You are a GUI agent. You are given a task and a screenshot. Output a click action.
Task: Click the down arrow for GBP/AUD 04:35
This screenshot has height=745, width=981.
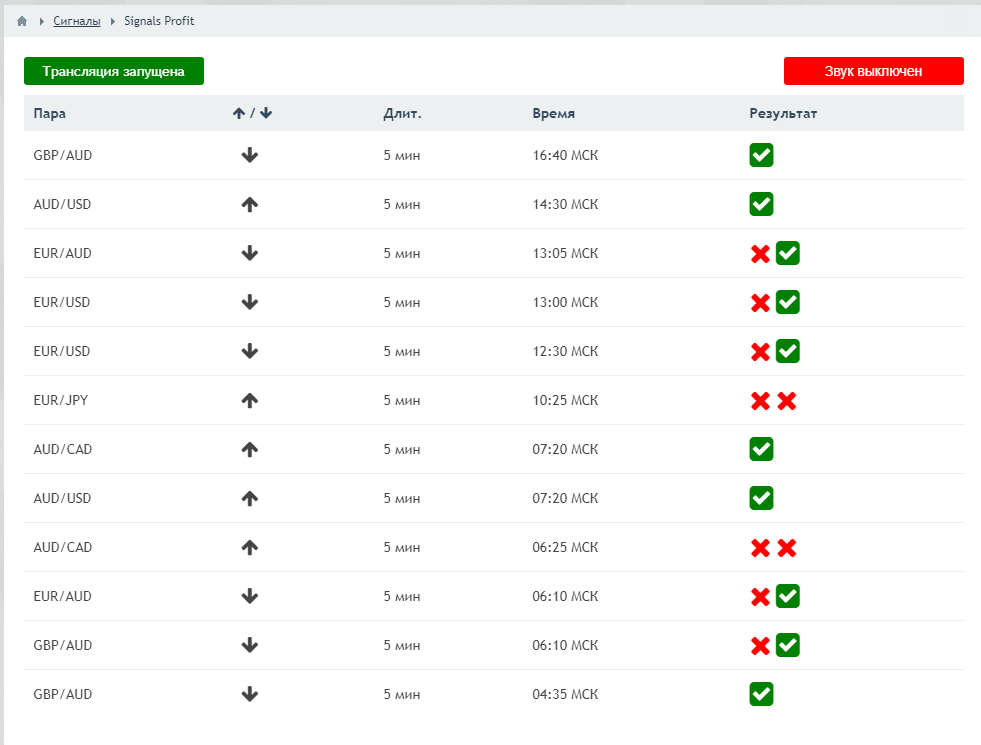point(250,694)
